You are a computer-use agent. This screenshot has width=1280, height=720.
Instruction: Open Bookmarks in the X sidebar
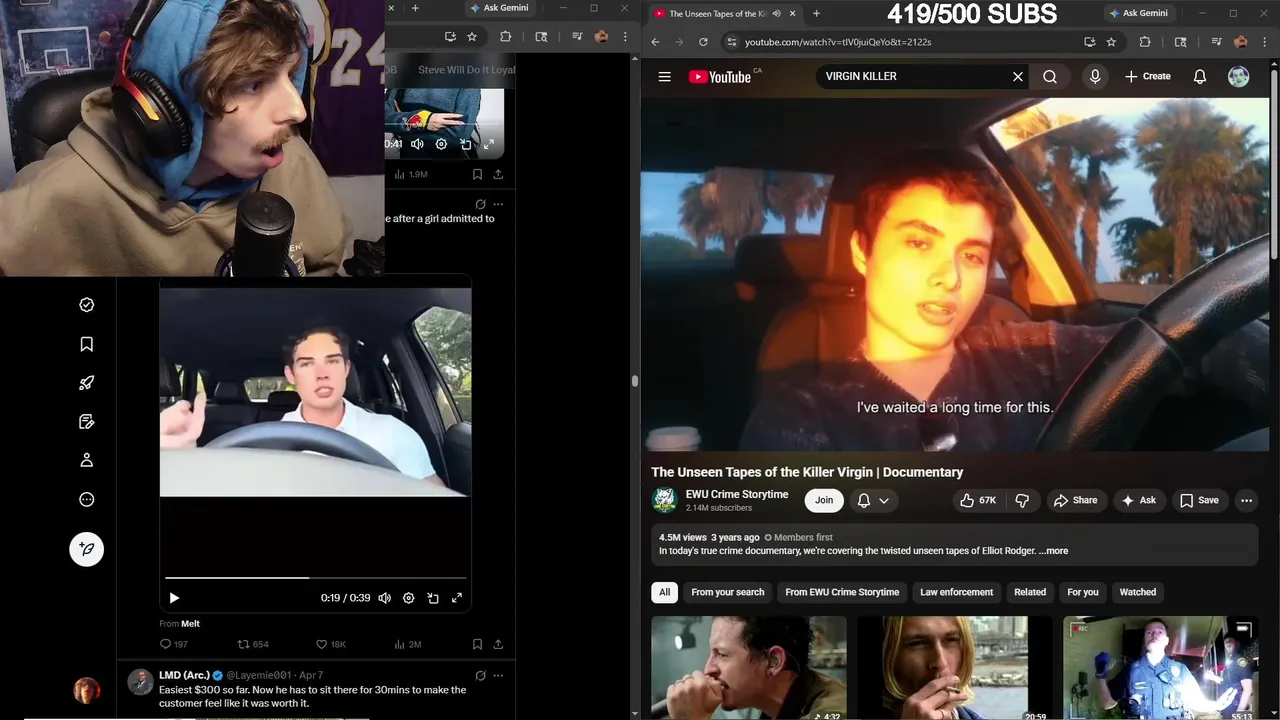pyautogui.click(x=87, y=344)
